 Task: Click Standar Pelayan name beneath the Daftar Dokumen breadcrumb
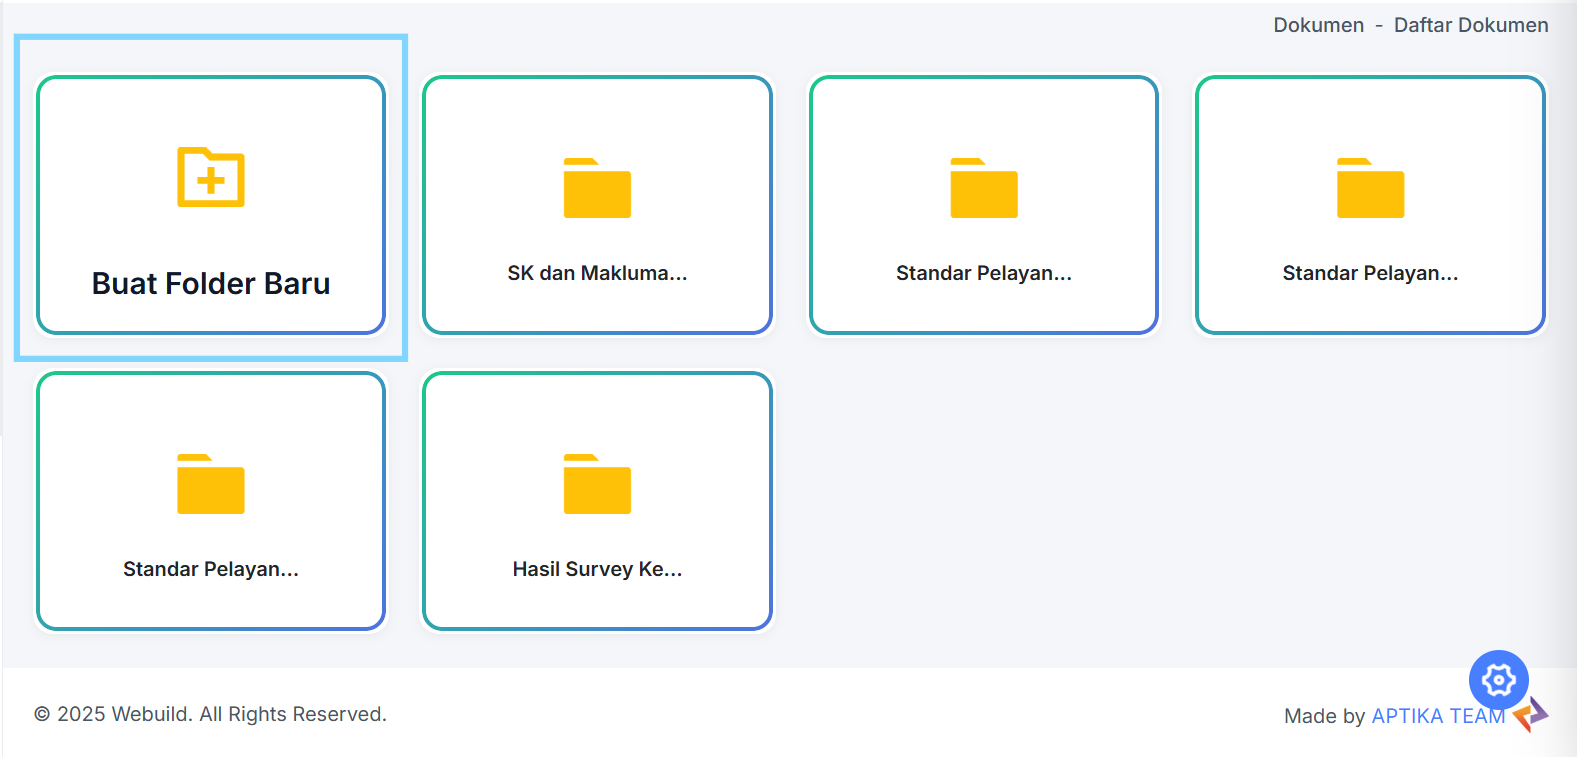tap(1371, 273)
